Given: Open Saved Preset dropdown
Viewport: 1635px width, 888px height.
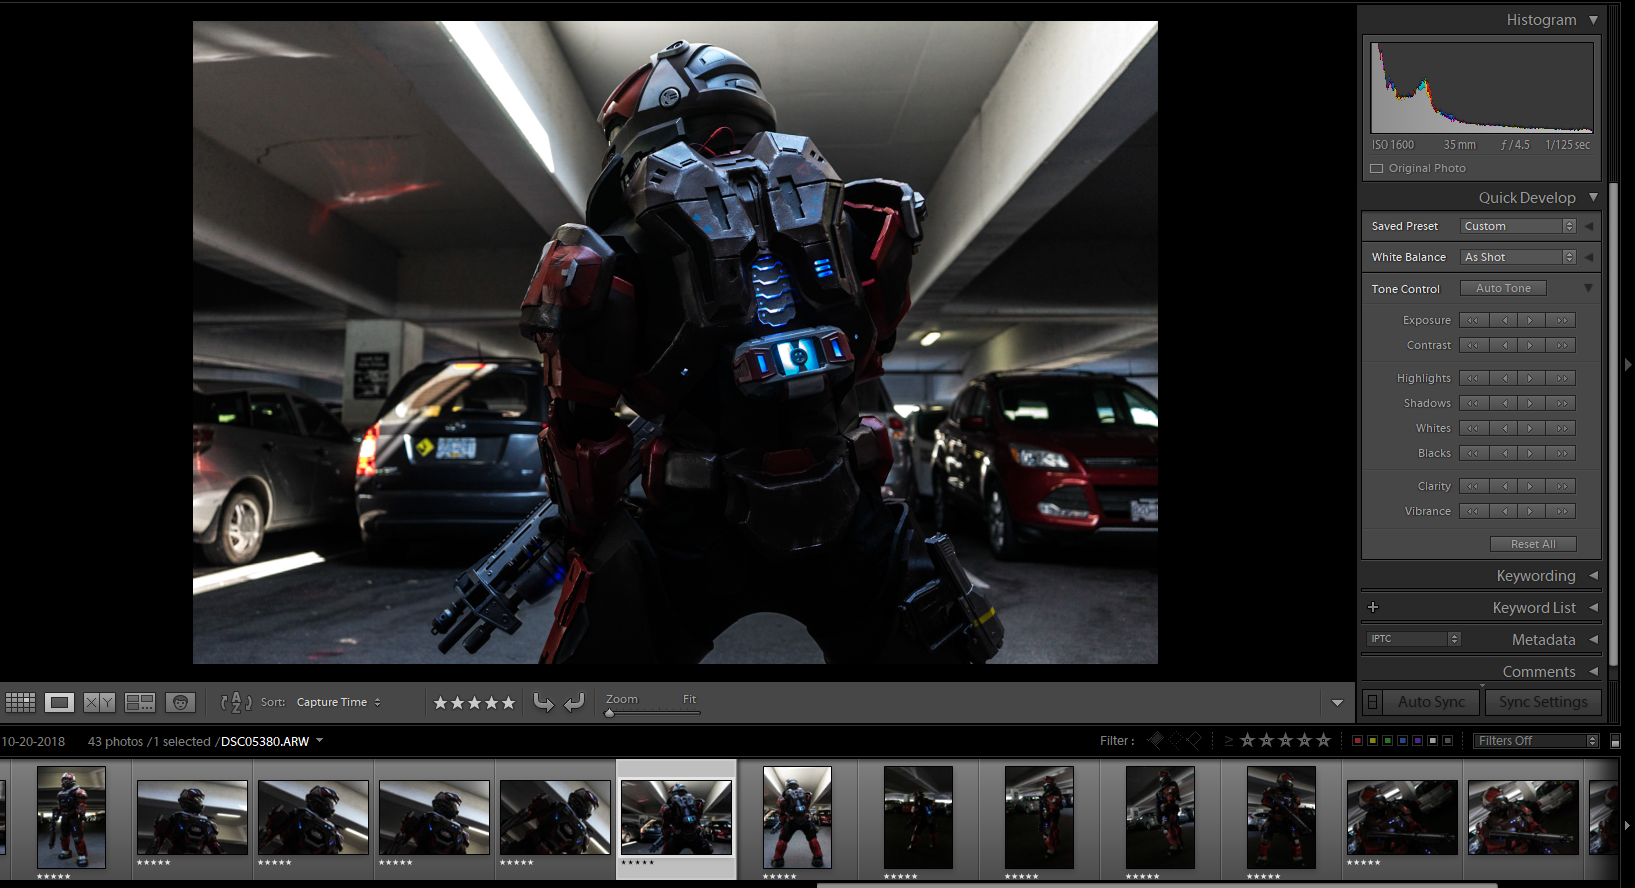Looking at the screenshot, I should (x=1518, y=226).
